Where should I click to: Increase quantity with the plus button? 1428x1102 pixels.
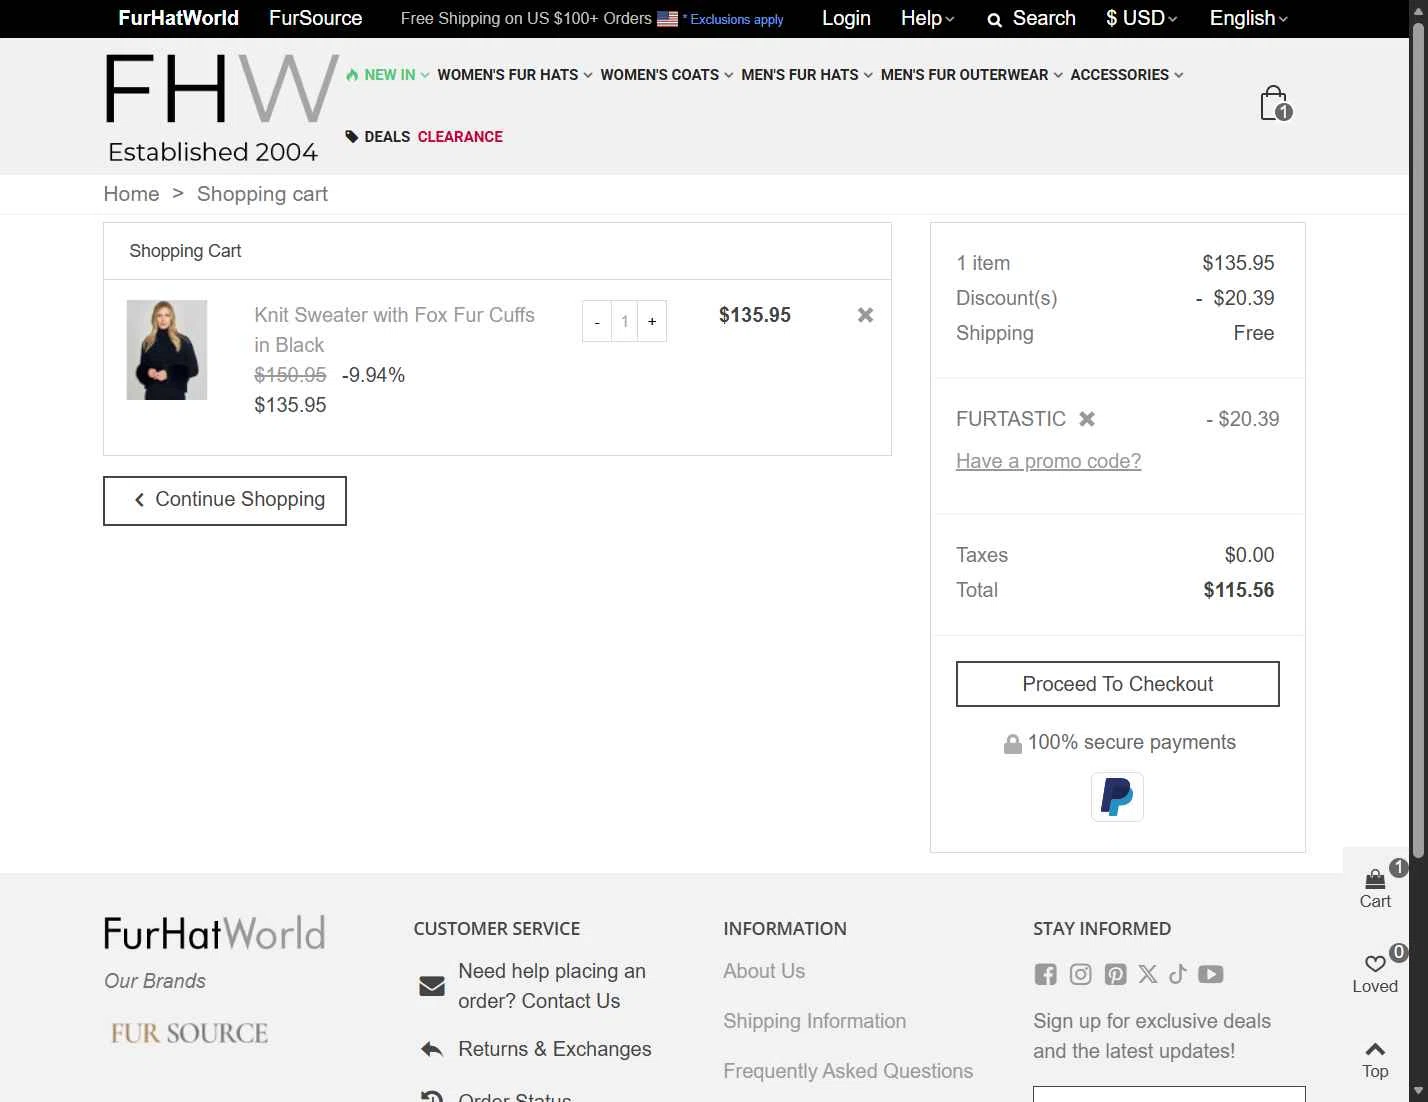click(652, 322)
